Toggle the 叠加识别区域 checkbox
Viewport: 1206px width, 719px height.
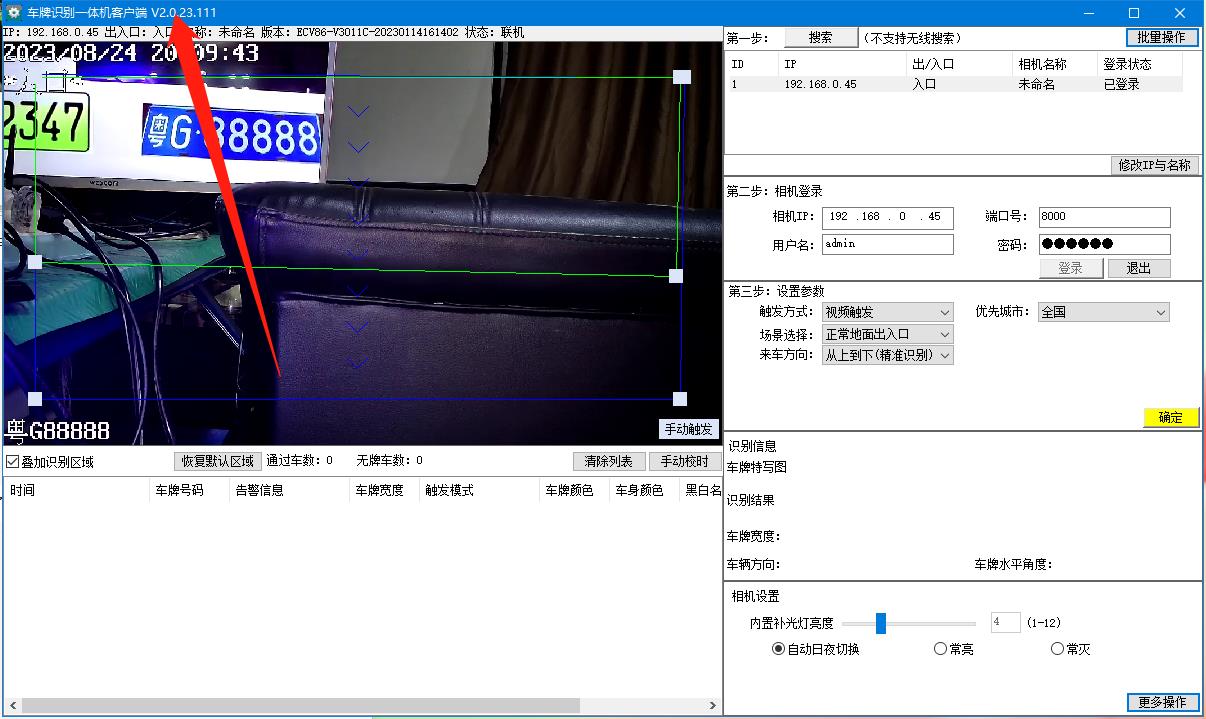click(13, 462)
